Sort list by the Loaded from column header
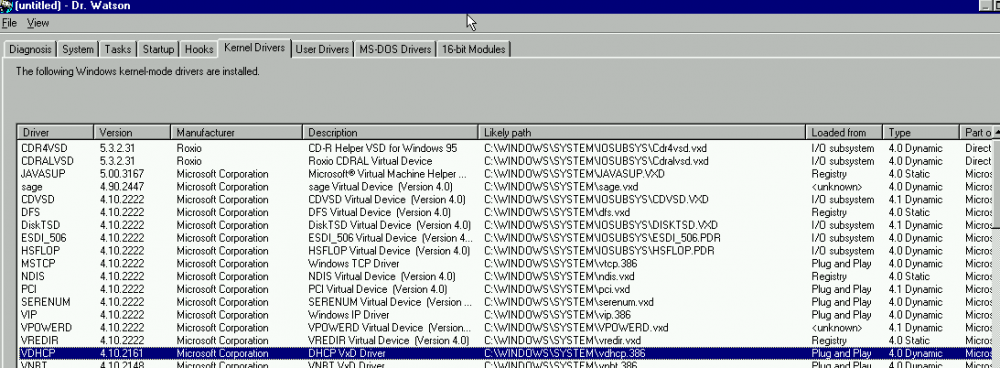 tap(844, 133)
